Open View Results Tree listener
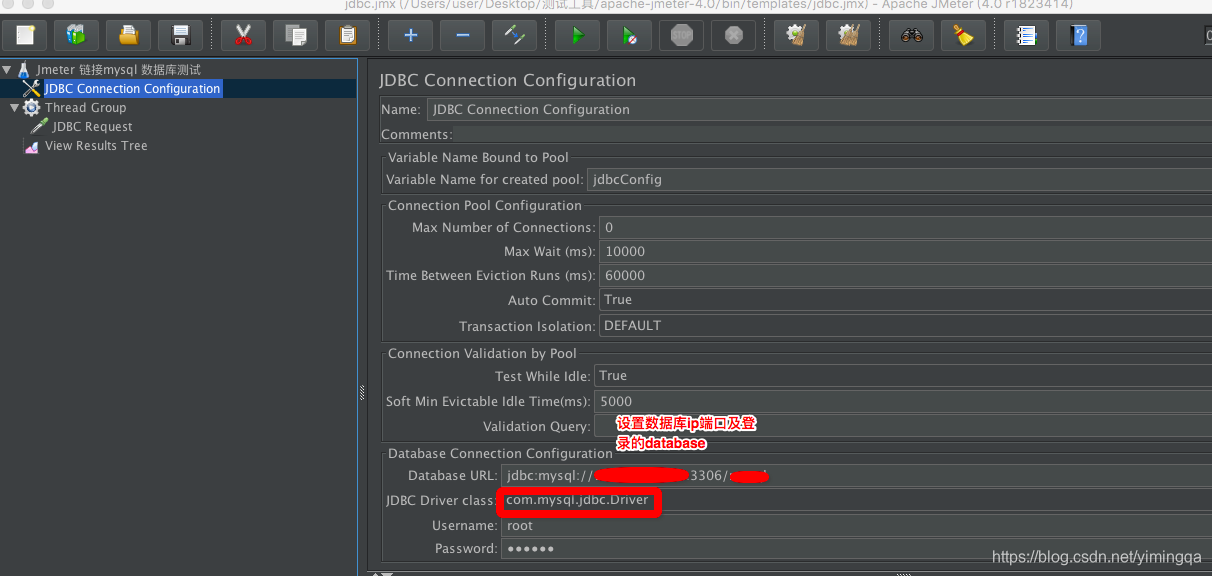The image size is (1212, 576). [96, 146]
